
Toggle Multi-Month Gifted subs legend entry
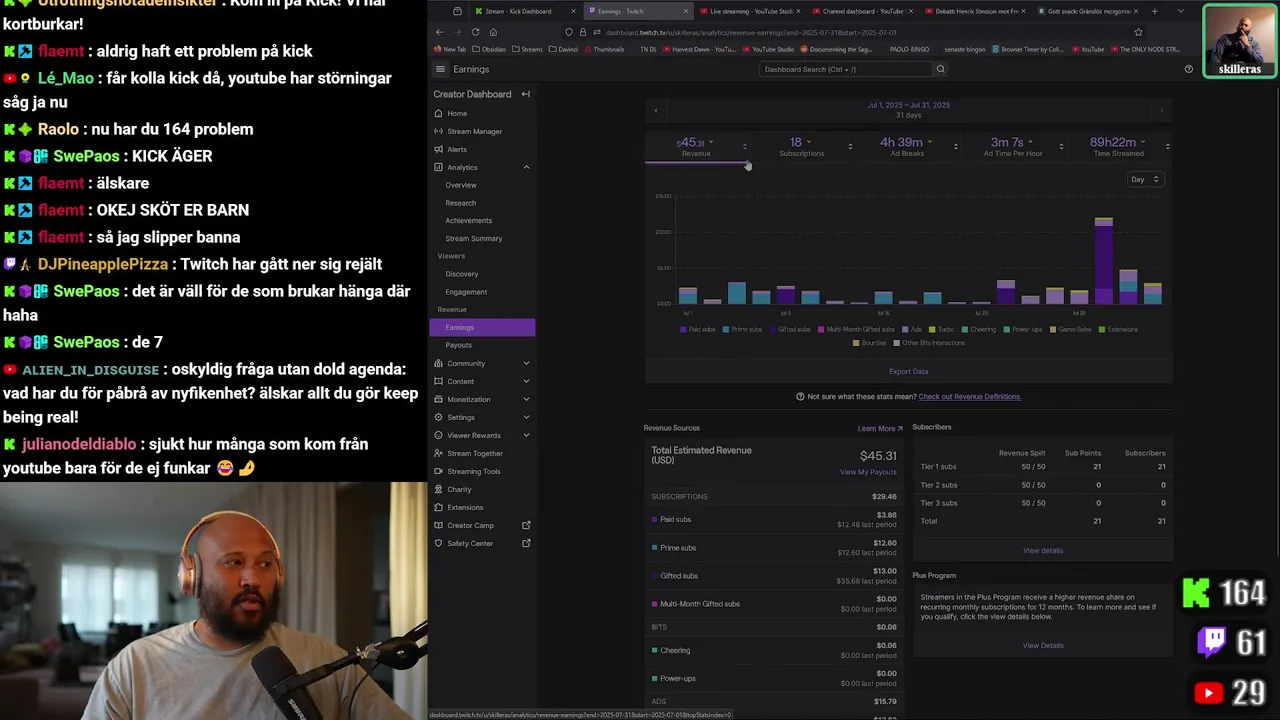[x=856, y=329]
